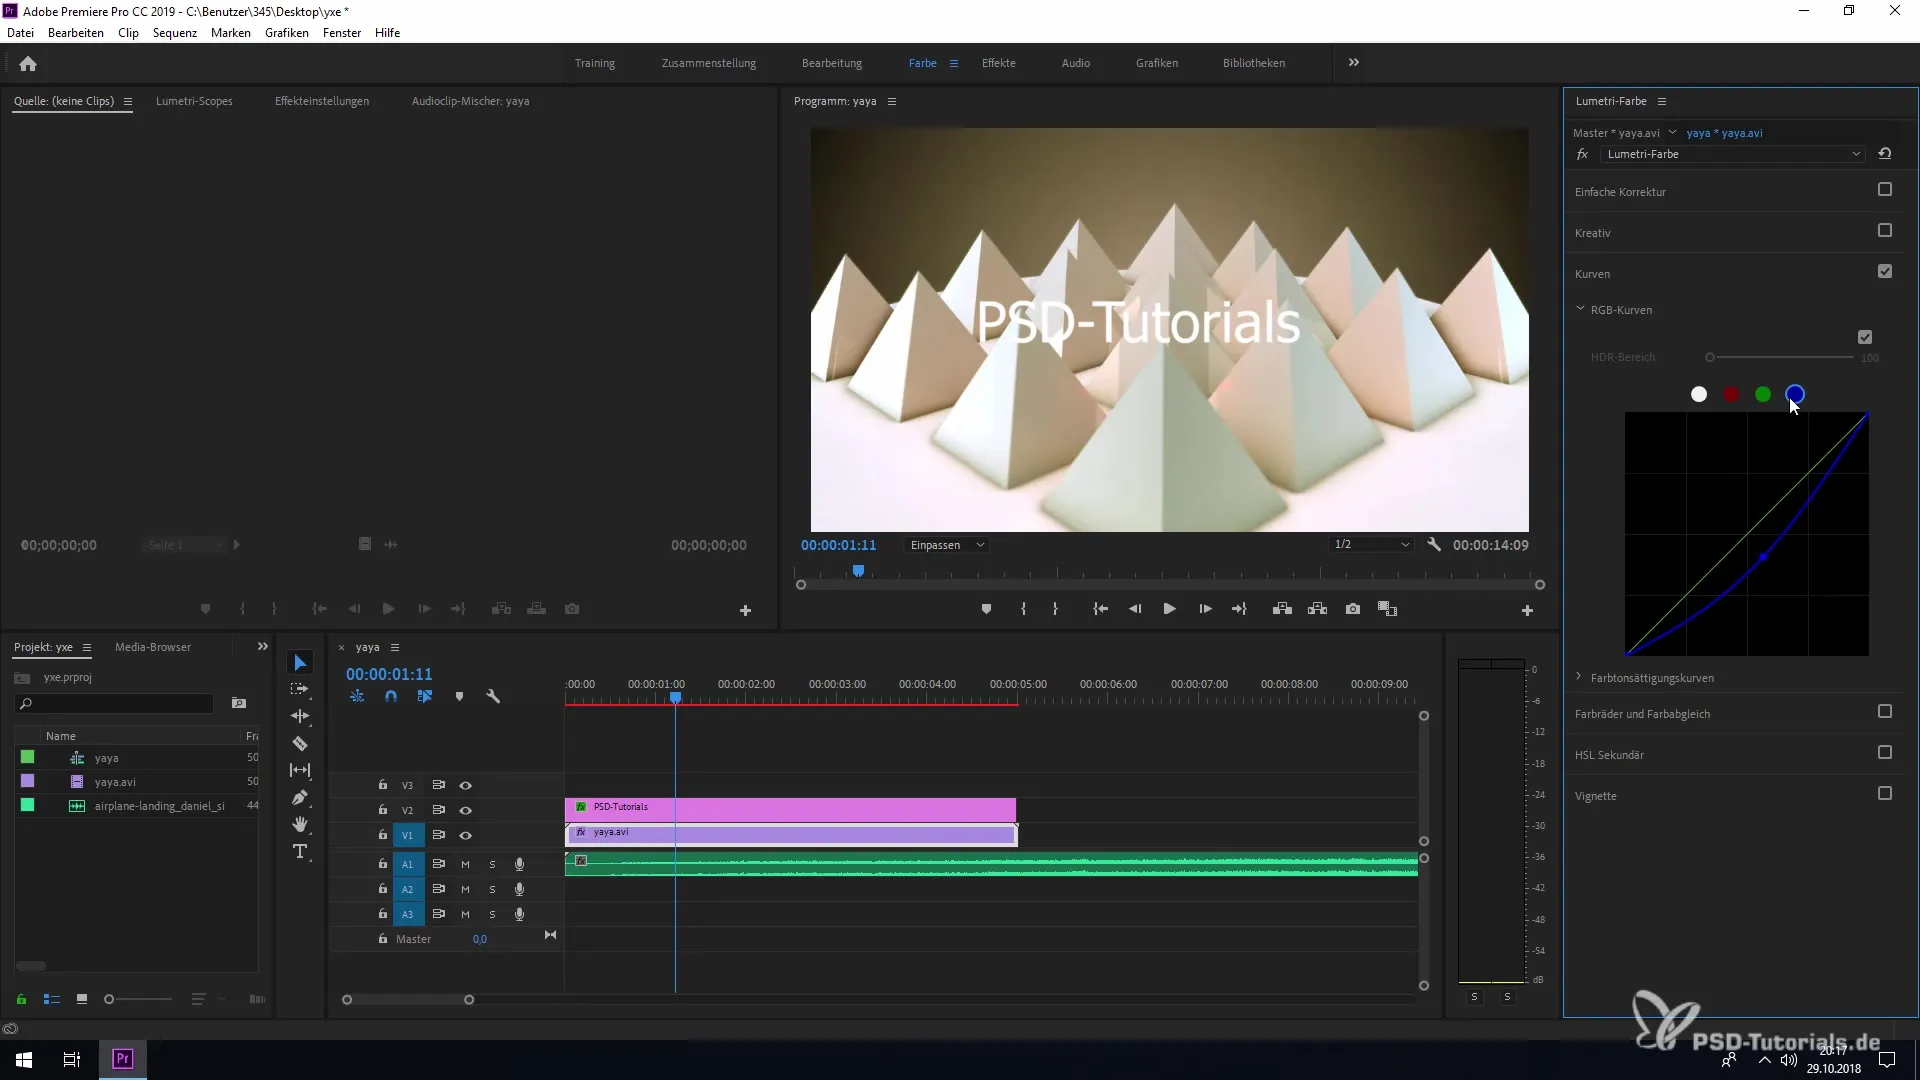
Task: Reset Lumetri-Farbe effect
Action: (x=1884, y=154)
